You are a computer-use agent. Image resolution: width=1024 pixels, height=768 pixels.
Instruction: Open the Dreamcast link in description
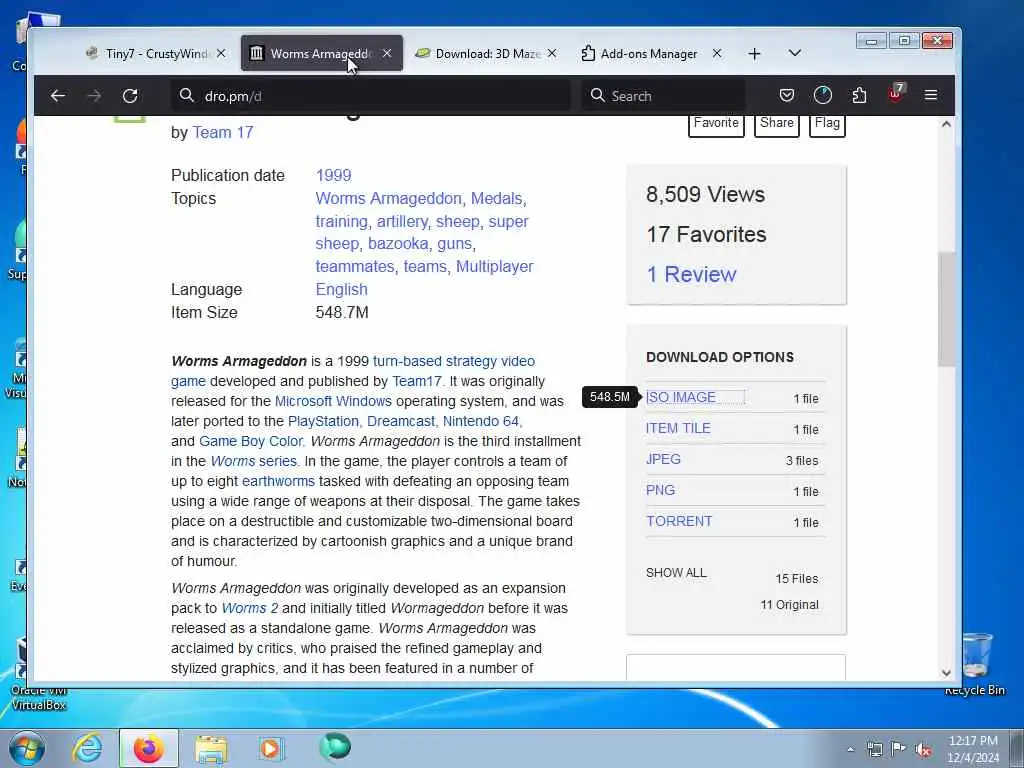pyautogui.click(x=400, y=421)
